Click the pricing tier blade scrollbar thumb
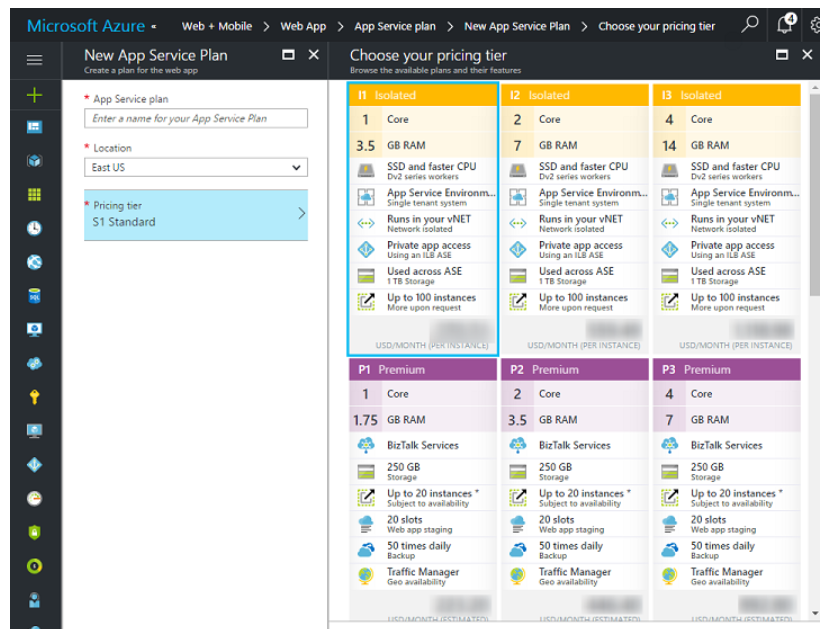834x629 pixels. [814, 195]
